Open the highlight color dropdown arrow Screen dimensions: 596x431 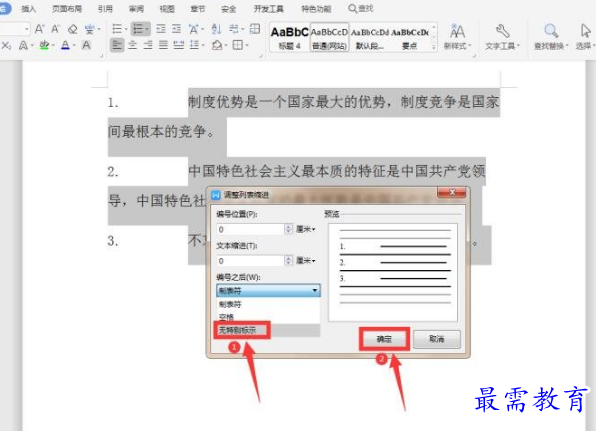pyautogui.click(x=53, y=46)
